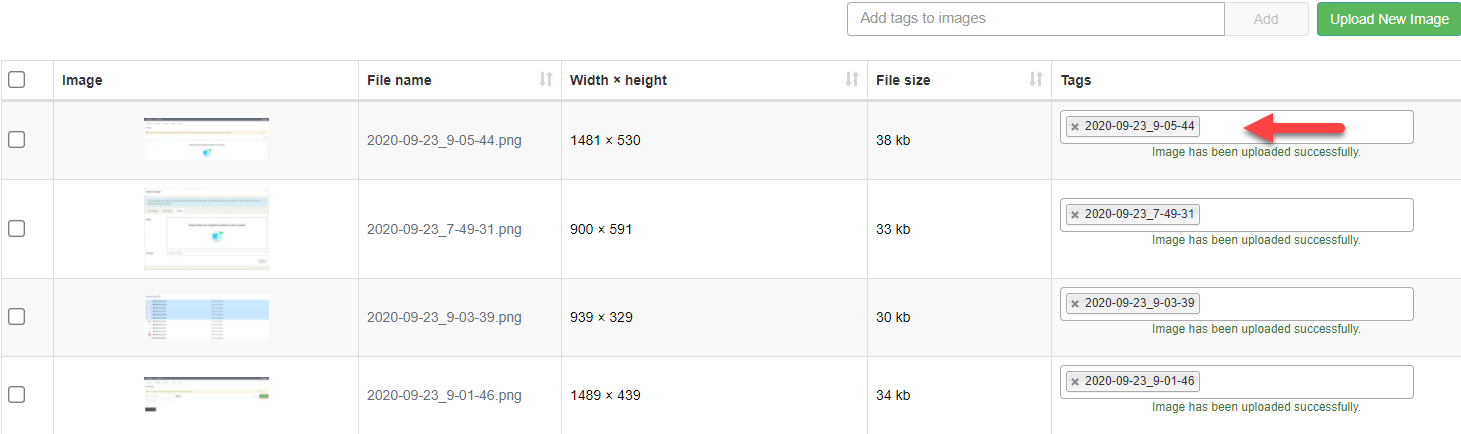Viewport: 1461px width, 434px height.
Task: Sort table by File name arrows icon
Action: 545,80
